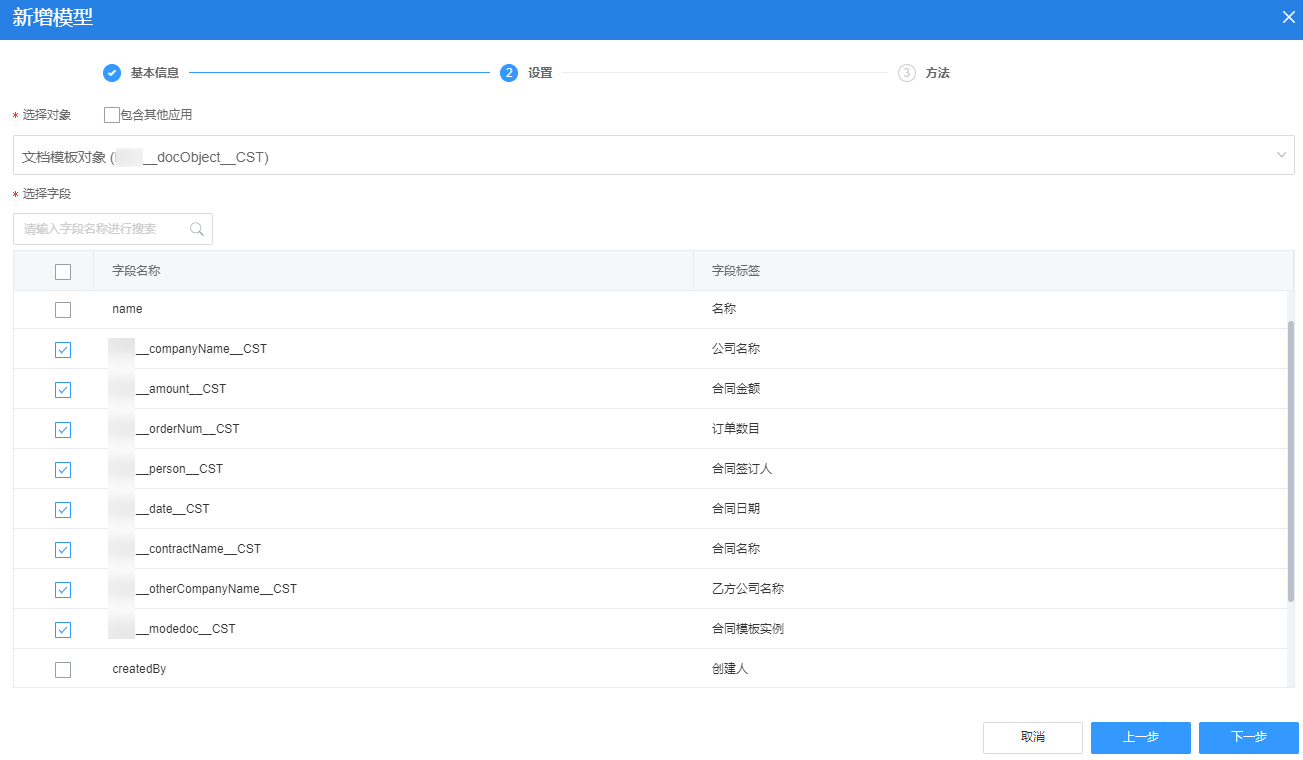Enable the 包含其他应用 checkbox
The image size is (1303, 760).
112,115
